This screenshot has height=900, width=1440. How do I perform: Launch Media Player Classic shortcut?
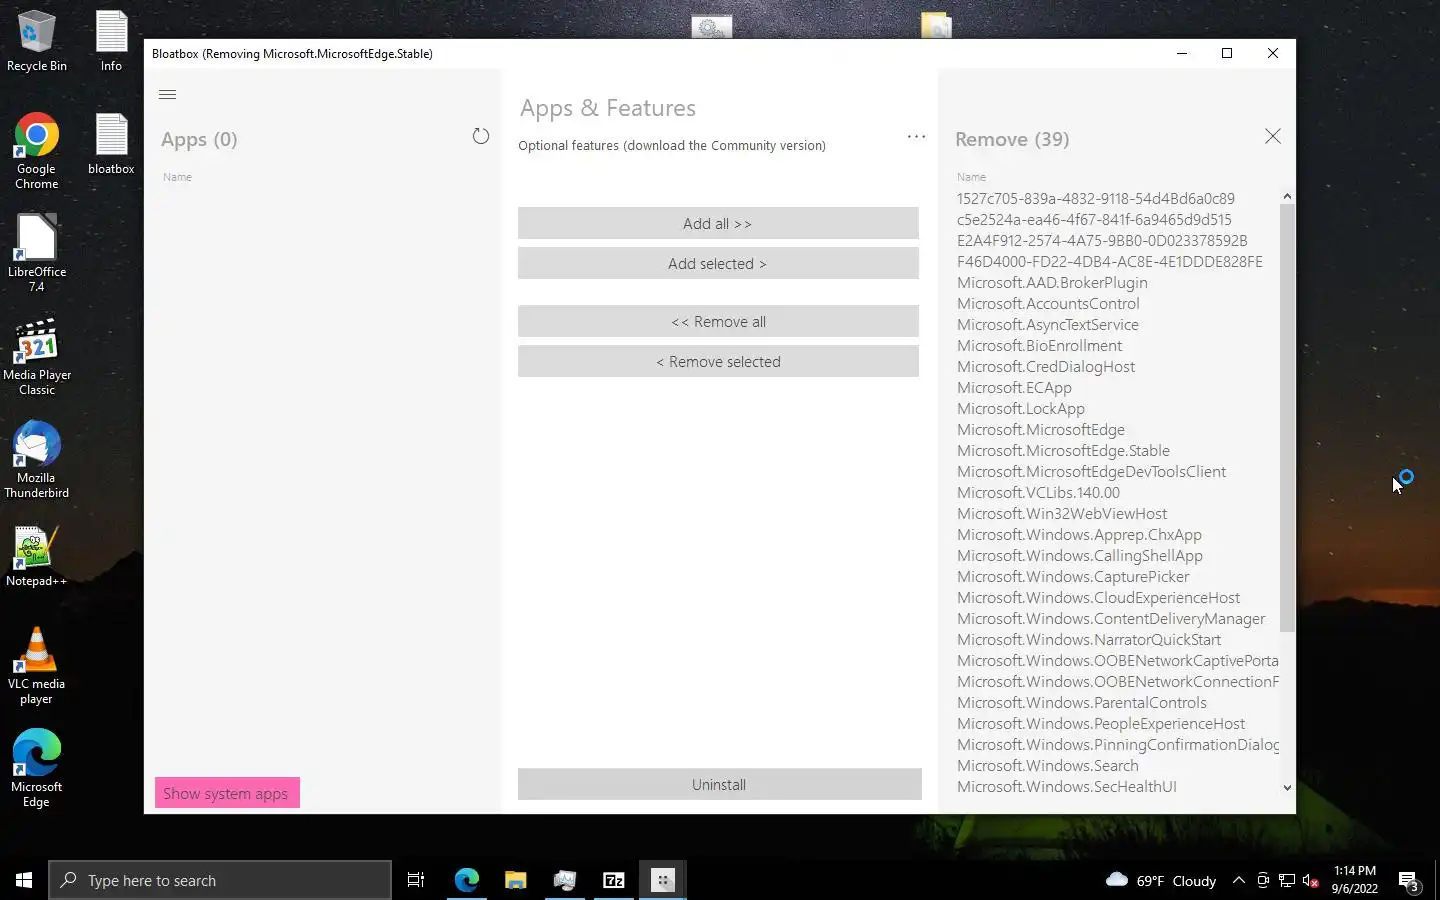[37, 356]
